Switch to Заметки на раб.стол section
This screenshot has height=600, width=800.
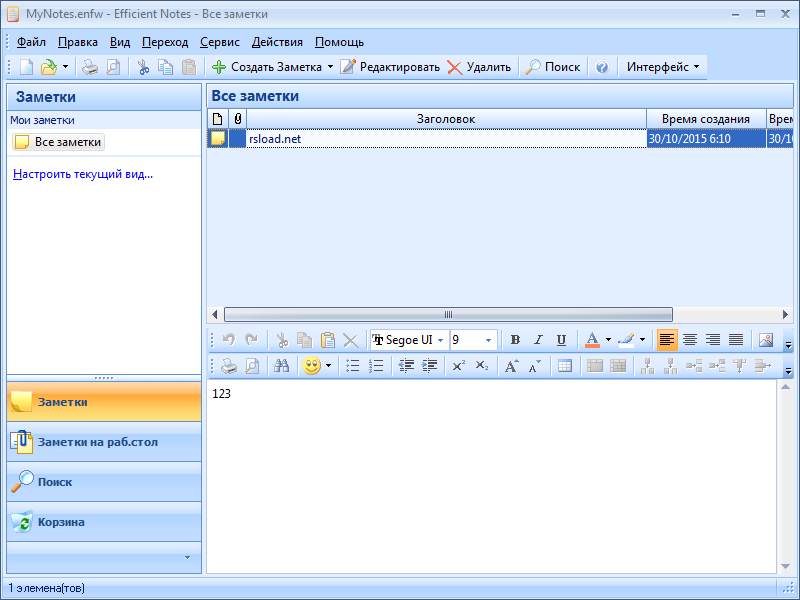pyautogui.click(x=104, y=442)
